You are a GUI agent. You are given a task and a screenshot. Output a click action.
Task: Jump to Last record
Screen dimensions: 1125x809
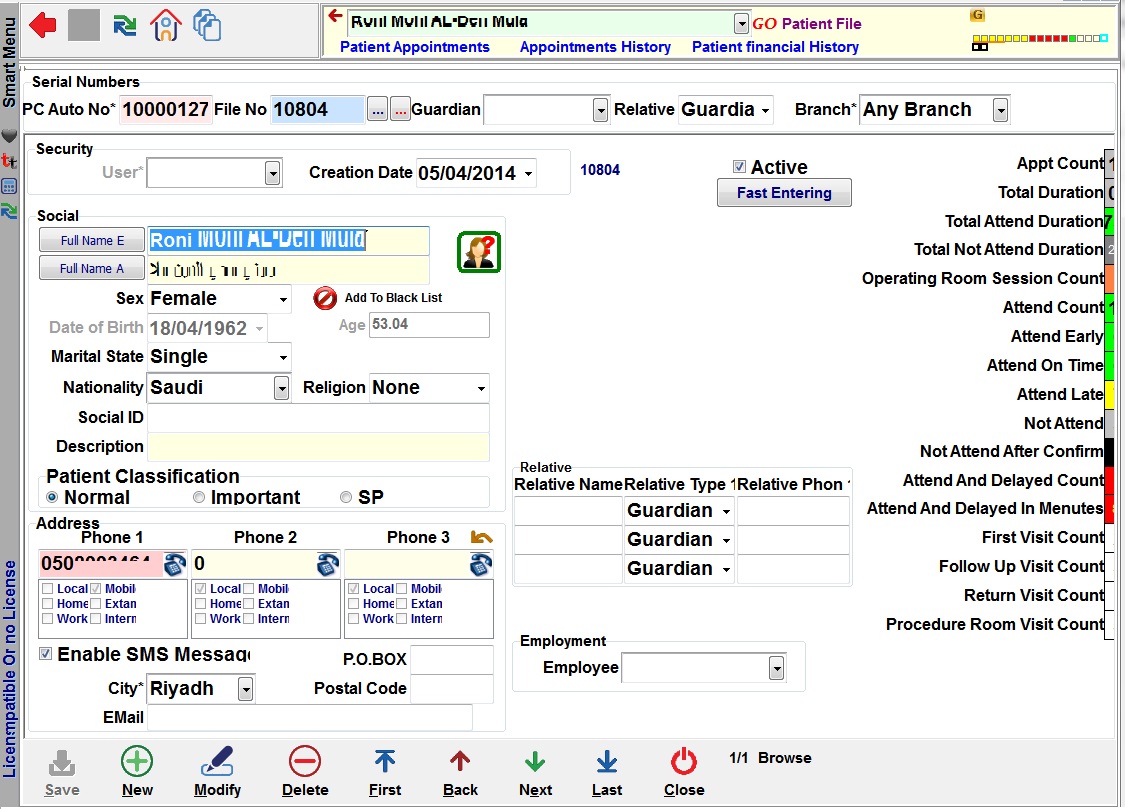tap(607, 762)
